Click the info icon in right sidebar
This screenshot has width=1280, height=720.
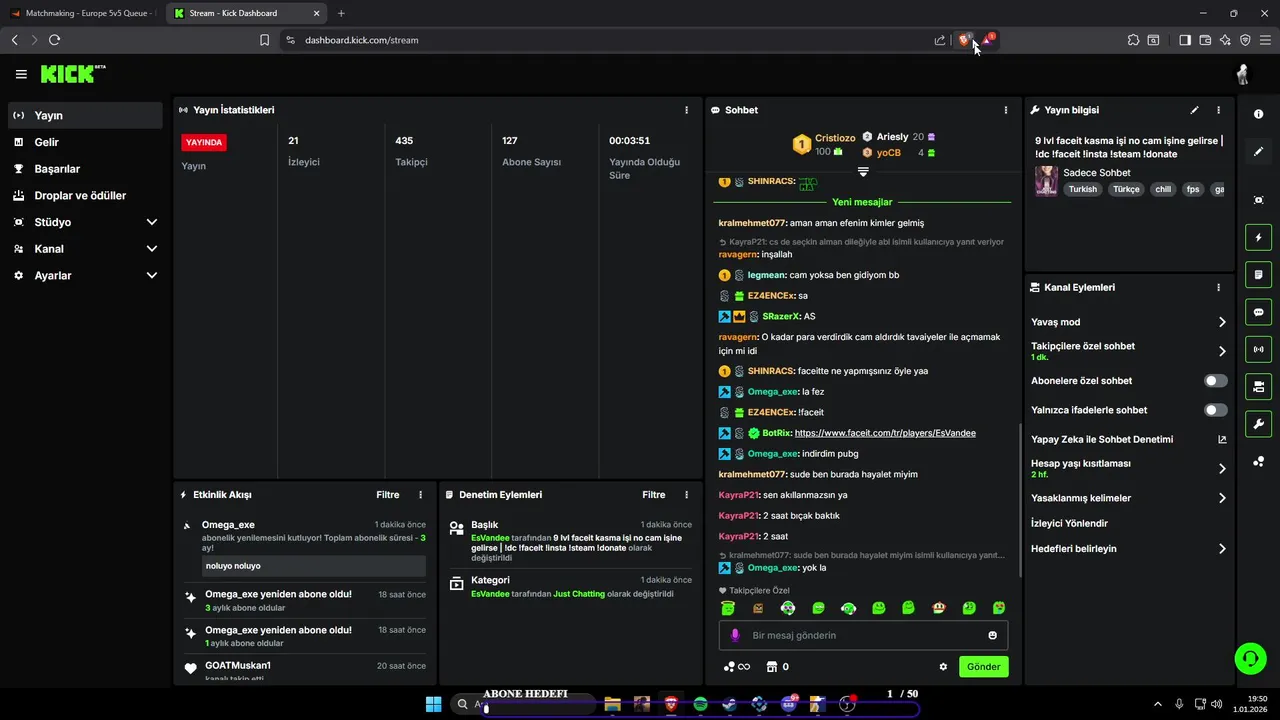point(1259,114)
